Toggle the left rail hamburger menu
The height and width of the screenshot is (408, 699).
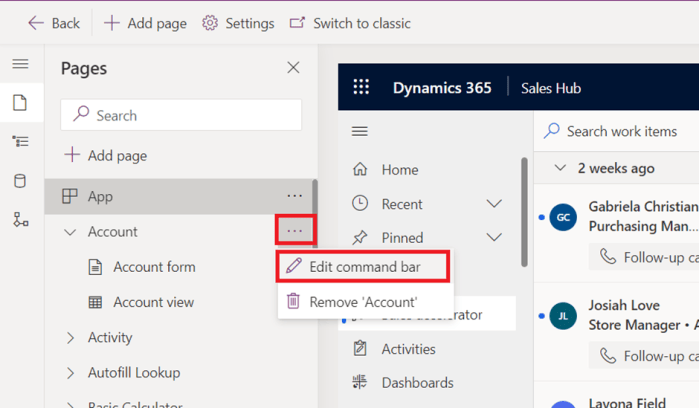pos(21,64)
